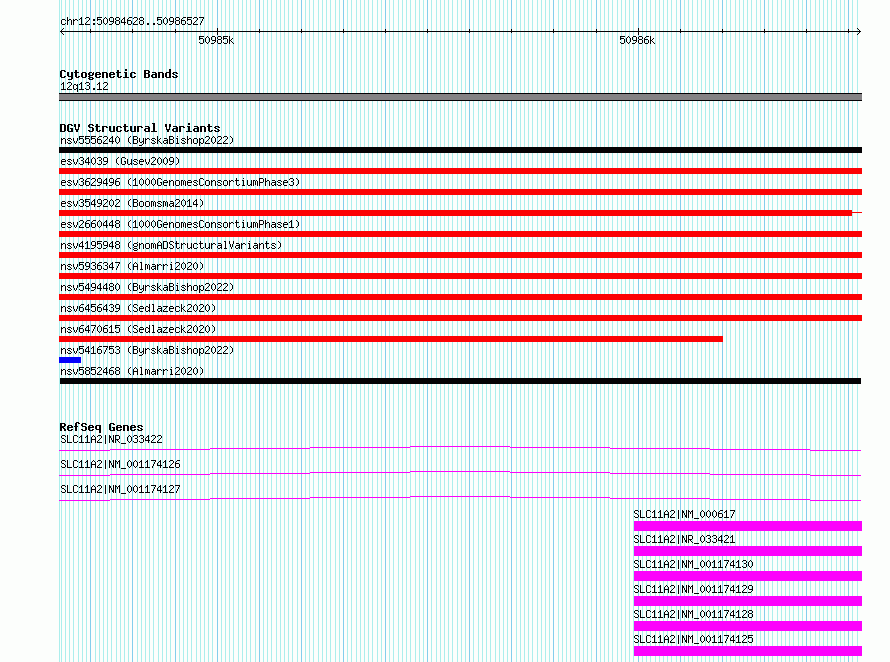
Task: Open variant nsv5494480 (ByrskaBishop2022) label
Action: [147, 287]
